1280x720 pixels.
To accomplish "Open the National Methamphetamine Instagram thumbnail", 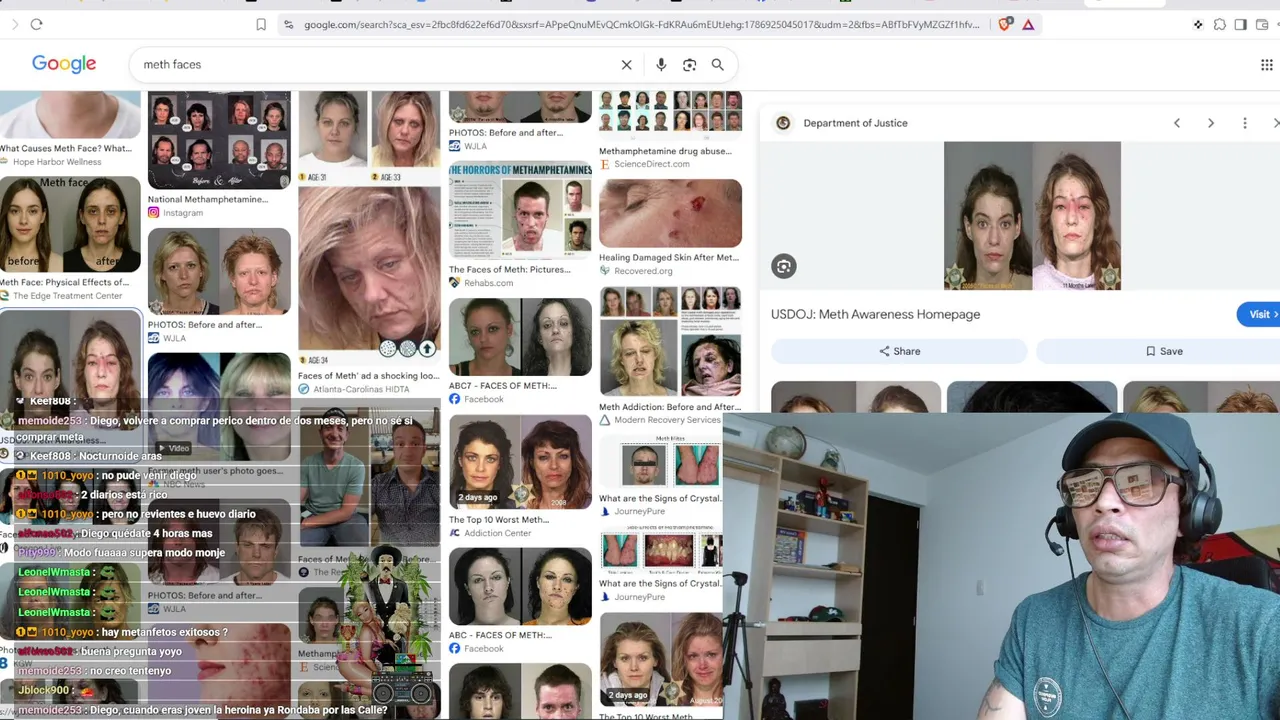I will pos(219,140).
